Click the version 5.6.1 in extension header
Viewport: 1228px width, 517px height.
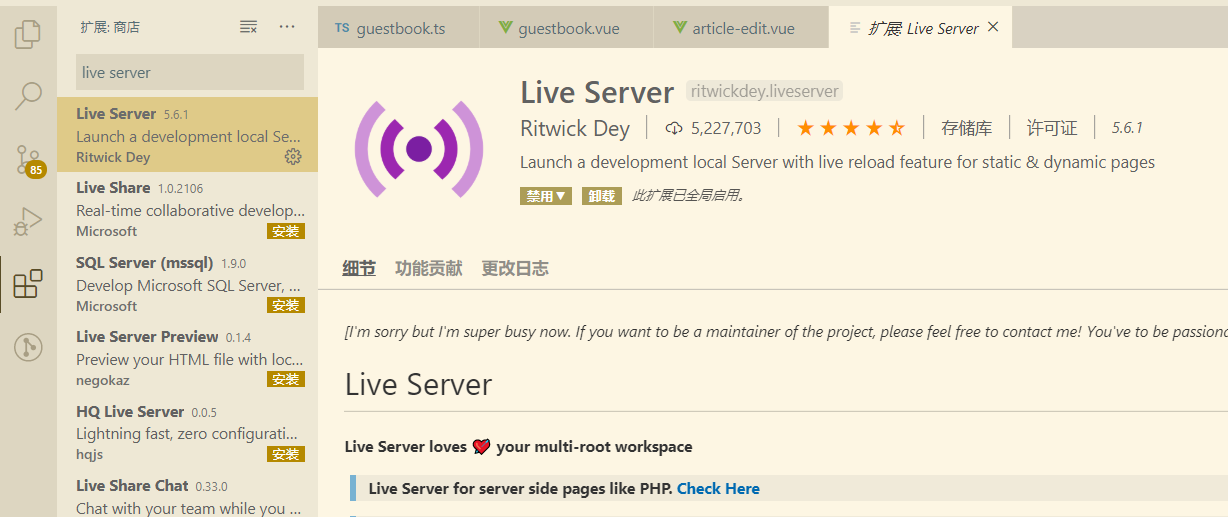(1126, 128)
